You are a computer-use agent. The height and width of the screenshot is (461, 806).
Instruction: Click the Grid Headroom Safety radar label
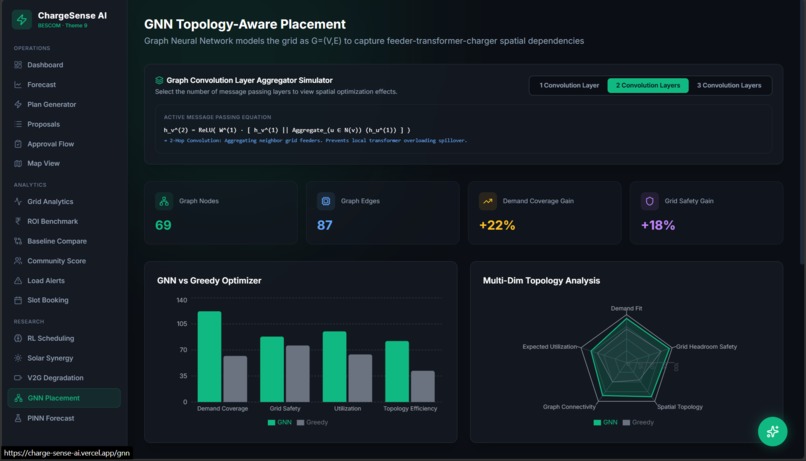tap(706, 347)
